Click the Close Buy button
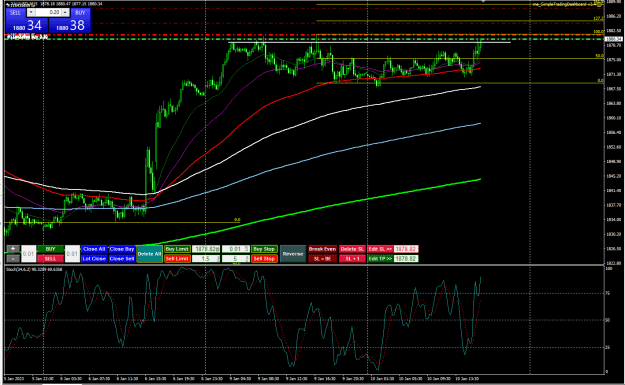Screen dimensions: 625x385 coord(122,249)
